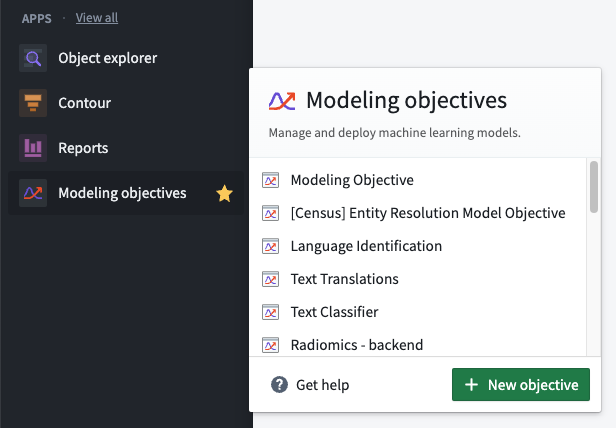The image size is (616, 428).
Task: Click the objectives list scrollbar thumb
Action: pos(594,187)
